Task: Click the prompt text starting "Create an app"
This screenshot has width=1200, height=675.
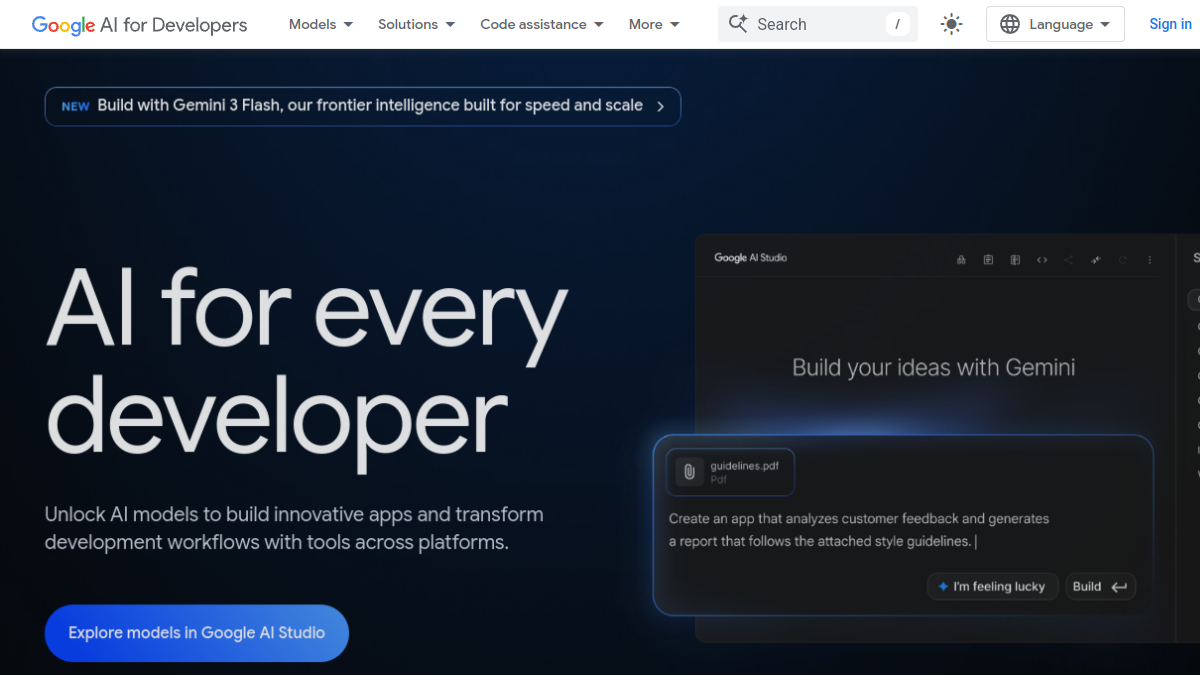Action: pos(859,530)
